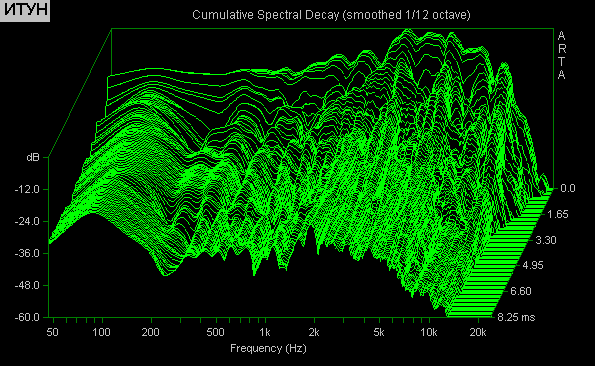Click the 1.65 time axis value
Screen dimensions: 595x366
[x=557, y=214]
